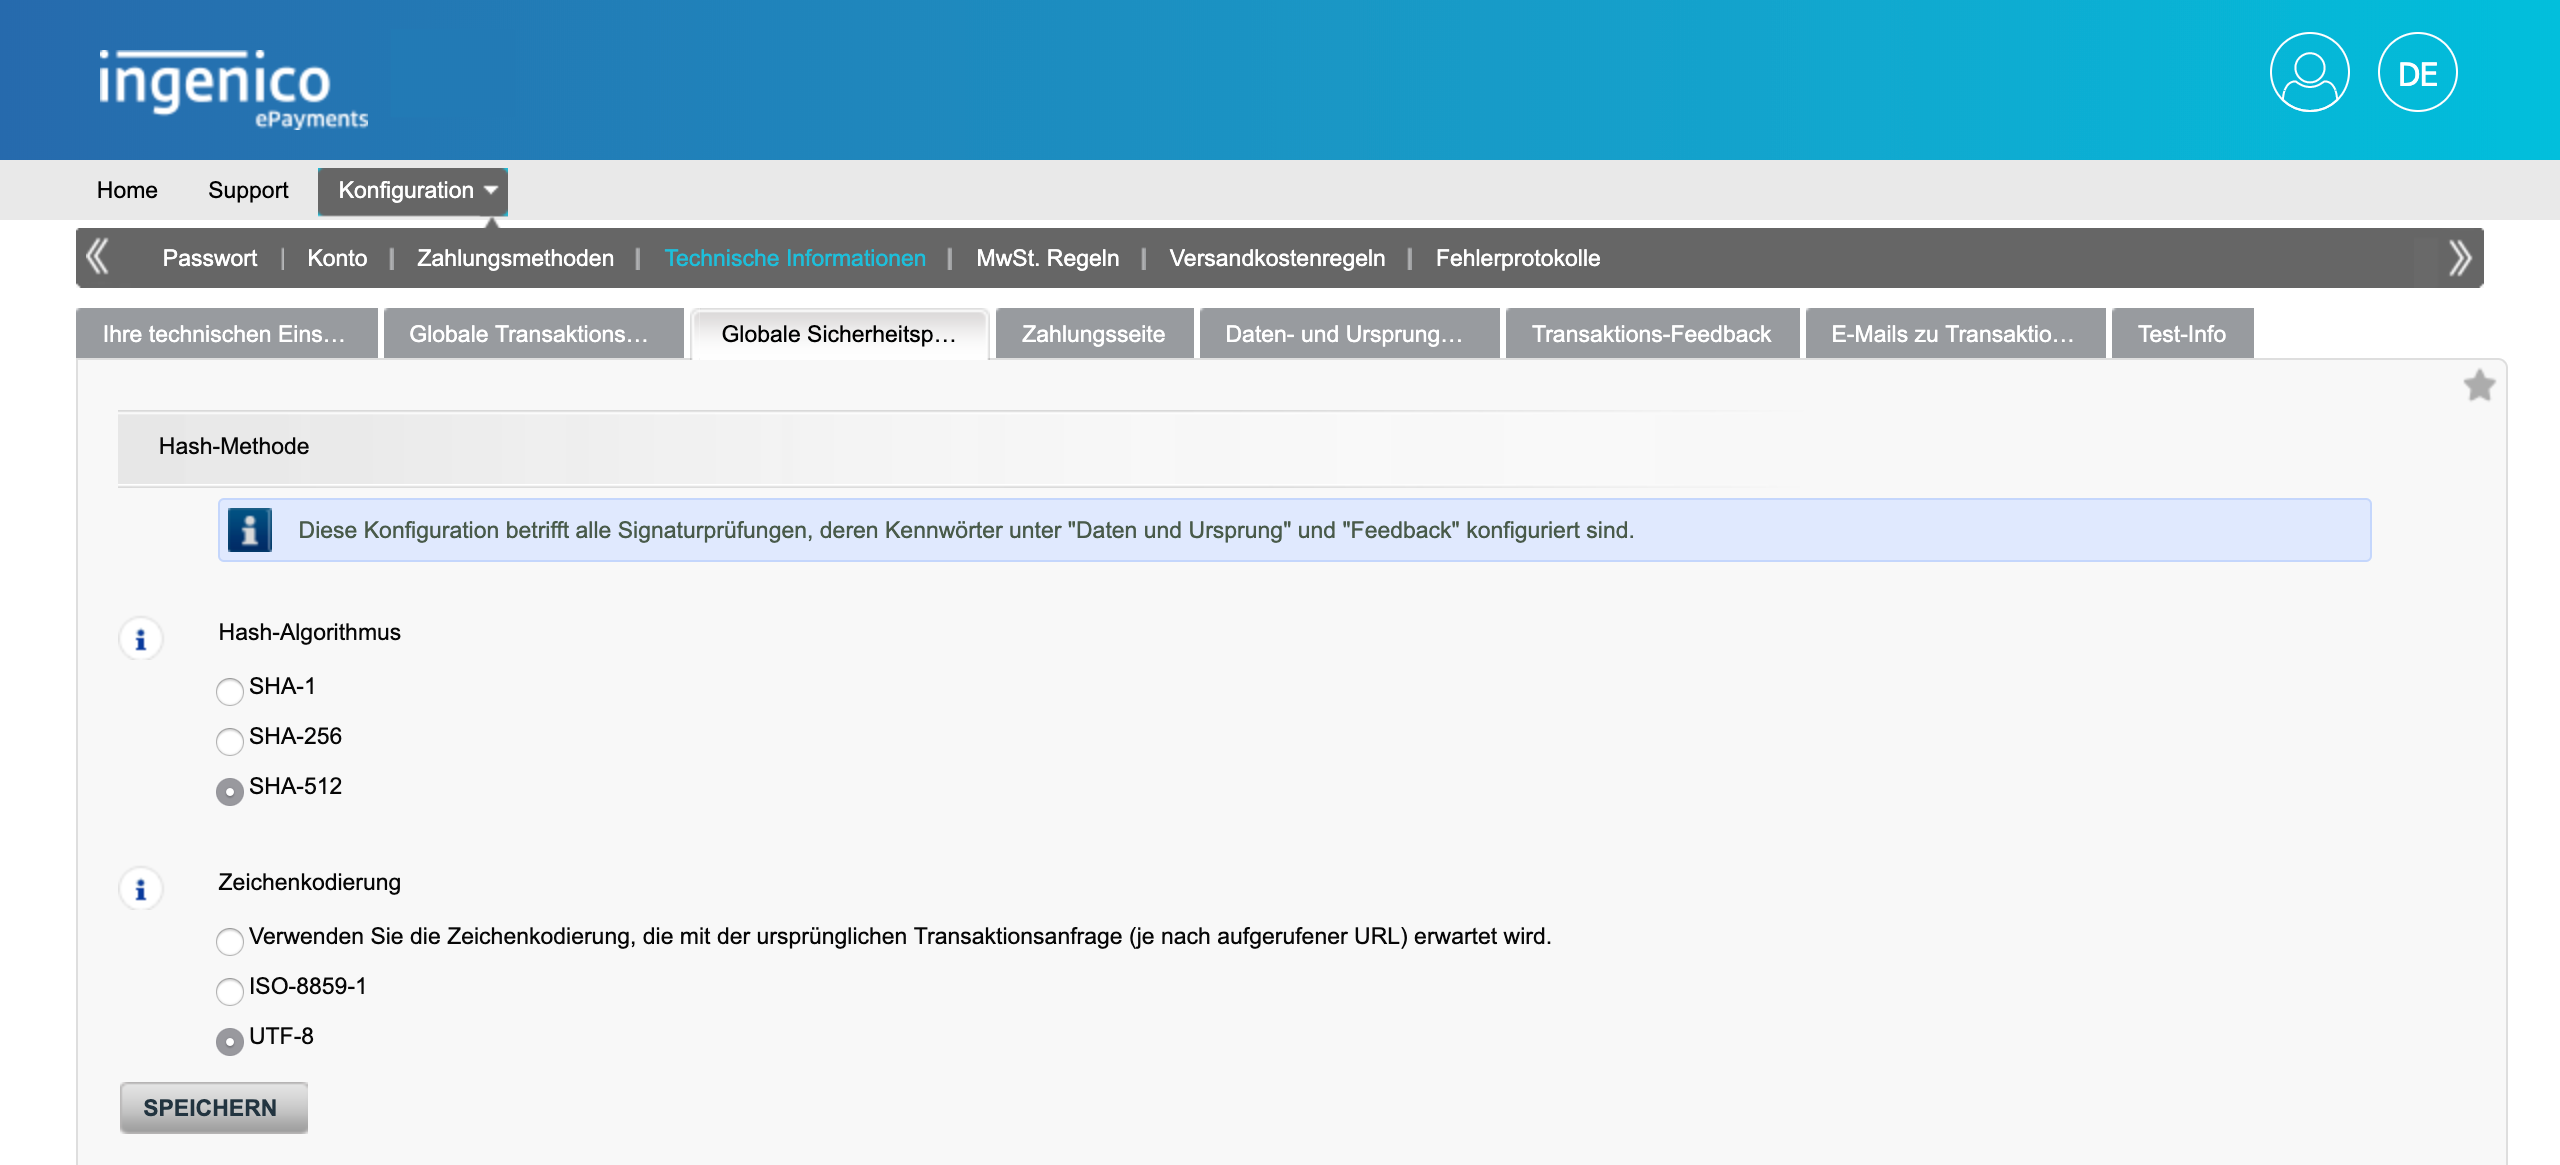The width and height of the screenshot is (2560, 1165).
Task: Switch to Ihre technischen Eins… tab
Action: pyautogui.click(x=227, y=333)
